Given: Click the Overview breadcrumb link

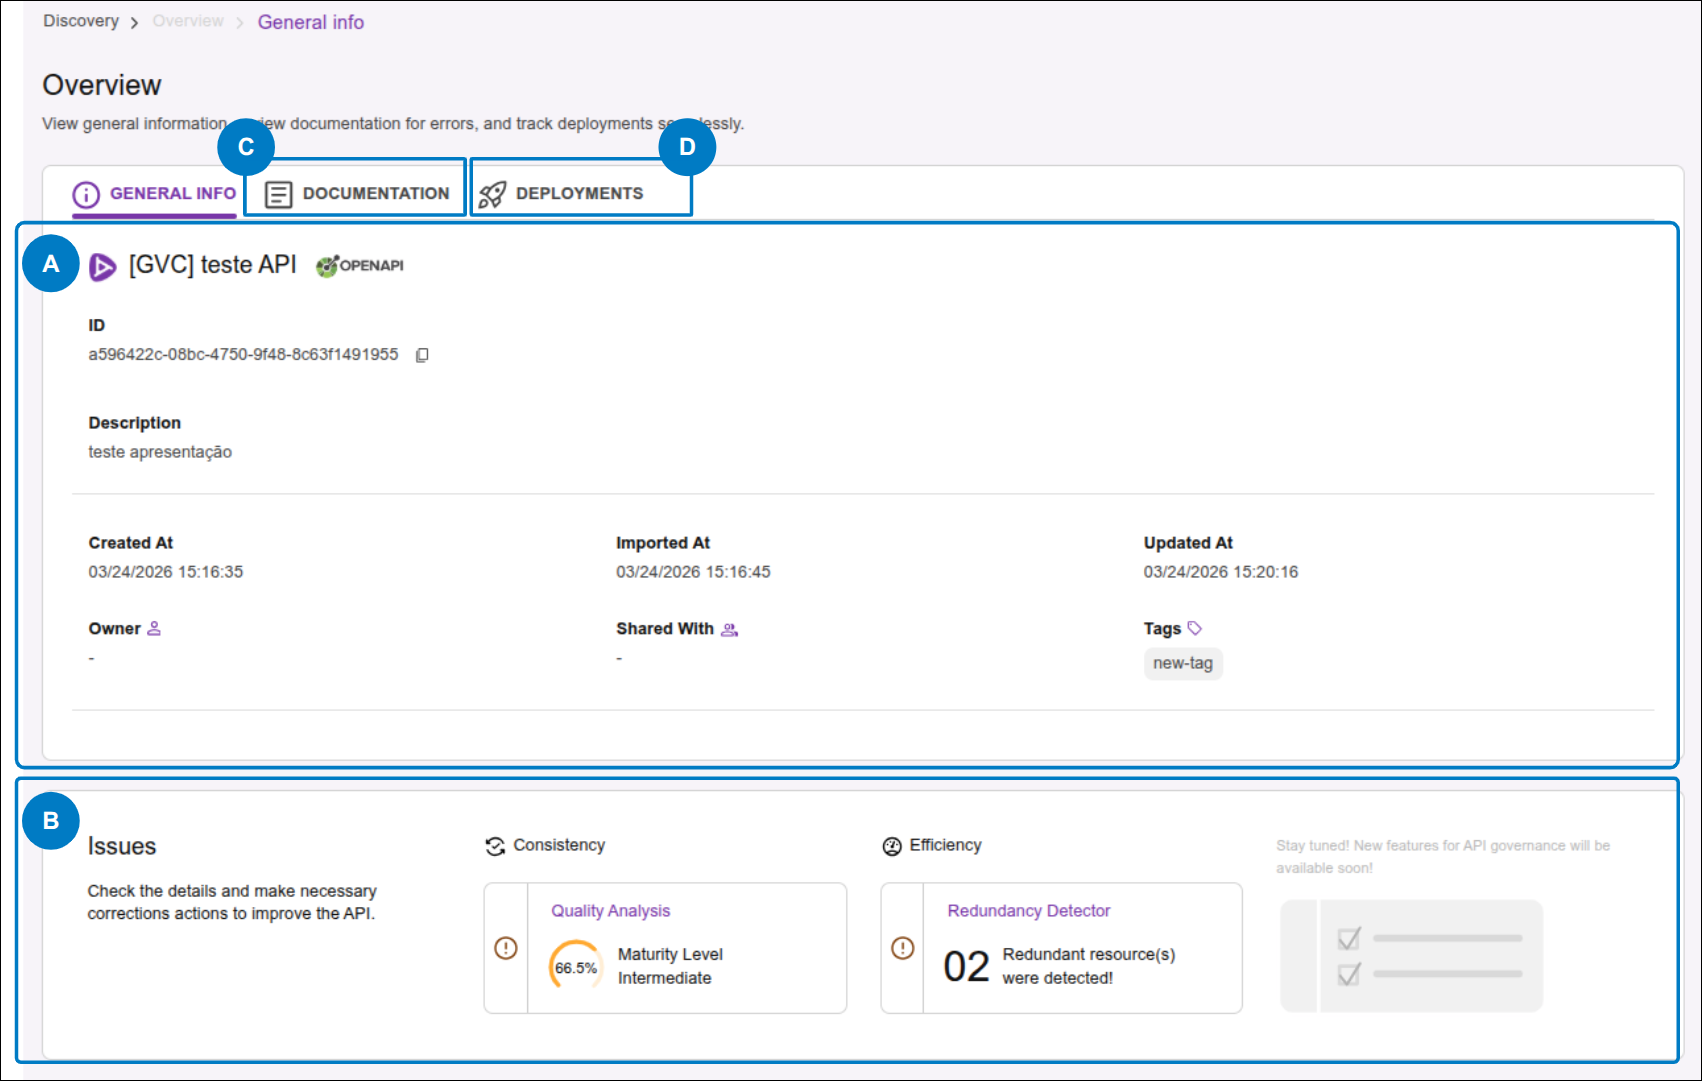Looking at the screenshot, I should tap(188, 22).
